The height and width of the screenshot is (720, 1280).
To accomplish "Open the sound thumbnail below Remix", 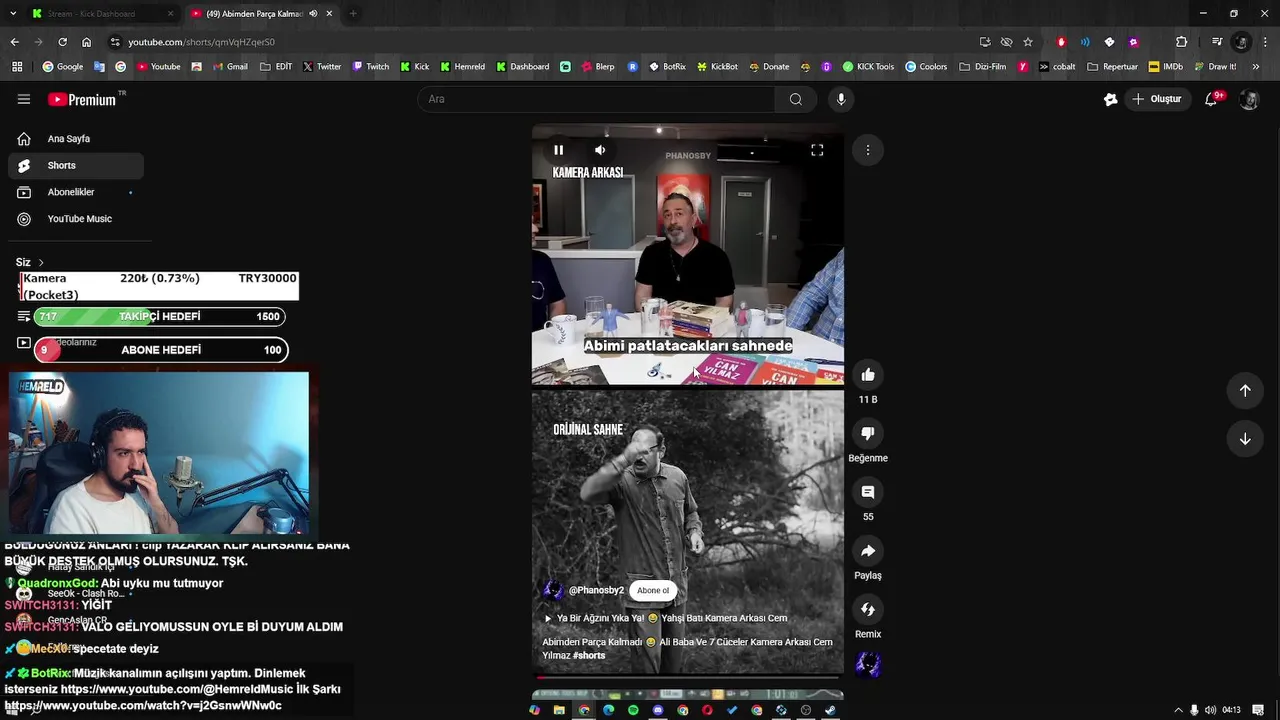I will (868, 665).
